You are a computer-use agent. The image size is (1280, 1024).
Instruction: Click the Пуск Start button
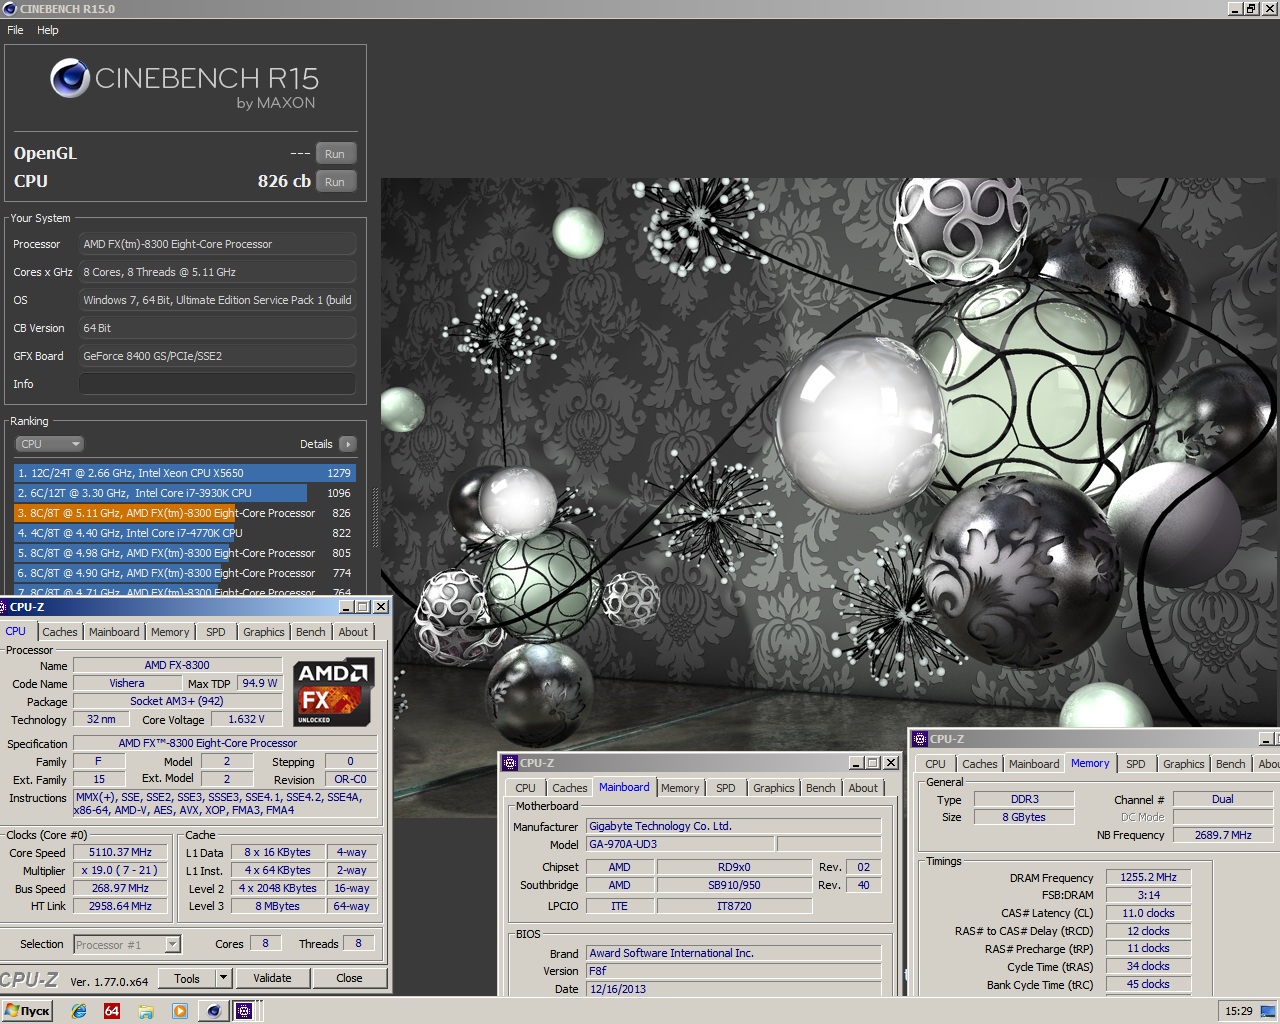(27, 1011)
